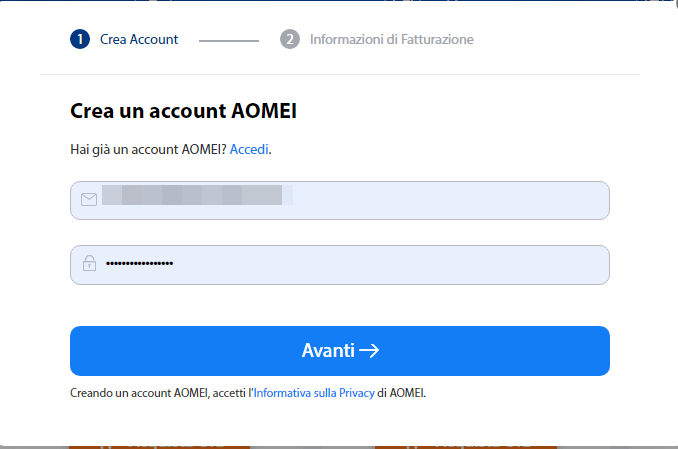Image resolution: width=678 pixels, height=449 pixels.
Task: Click the blurred email address text
Action: coord(198,195)
